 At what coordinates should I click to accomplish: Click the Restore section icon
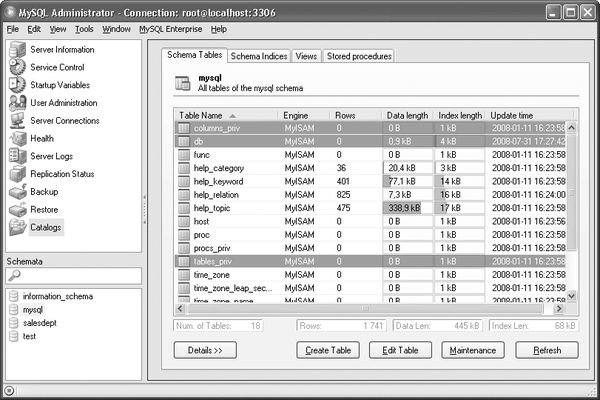(x=17, y=209)
